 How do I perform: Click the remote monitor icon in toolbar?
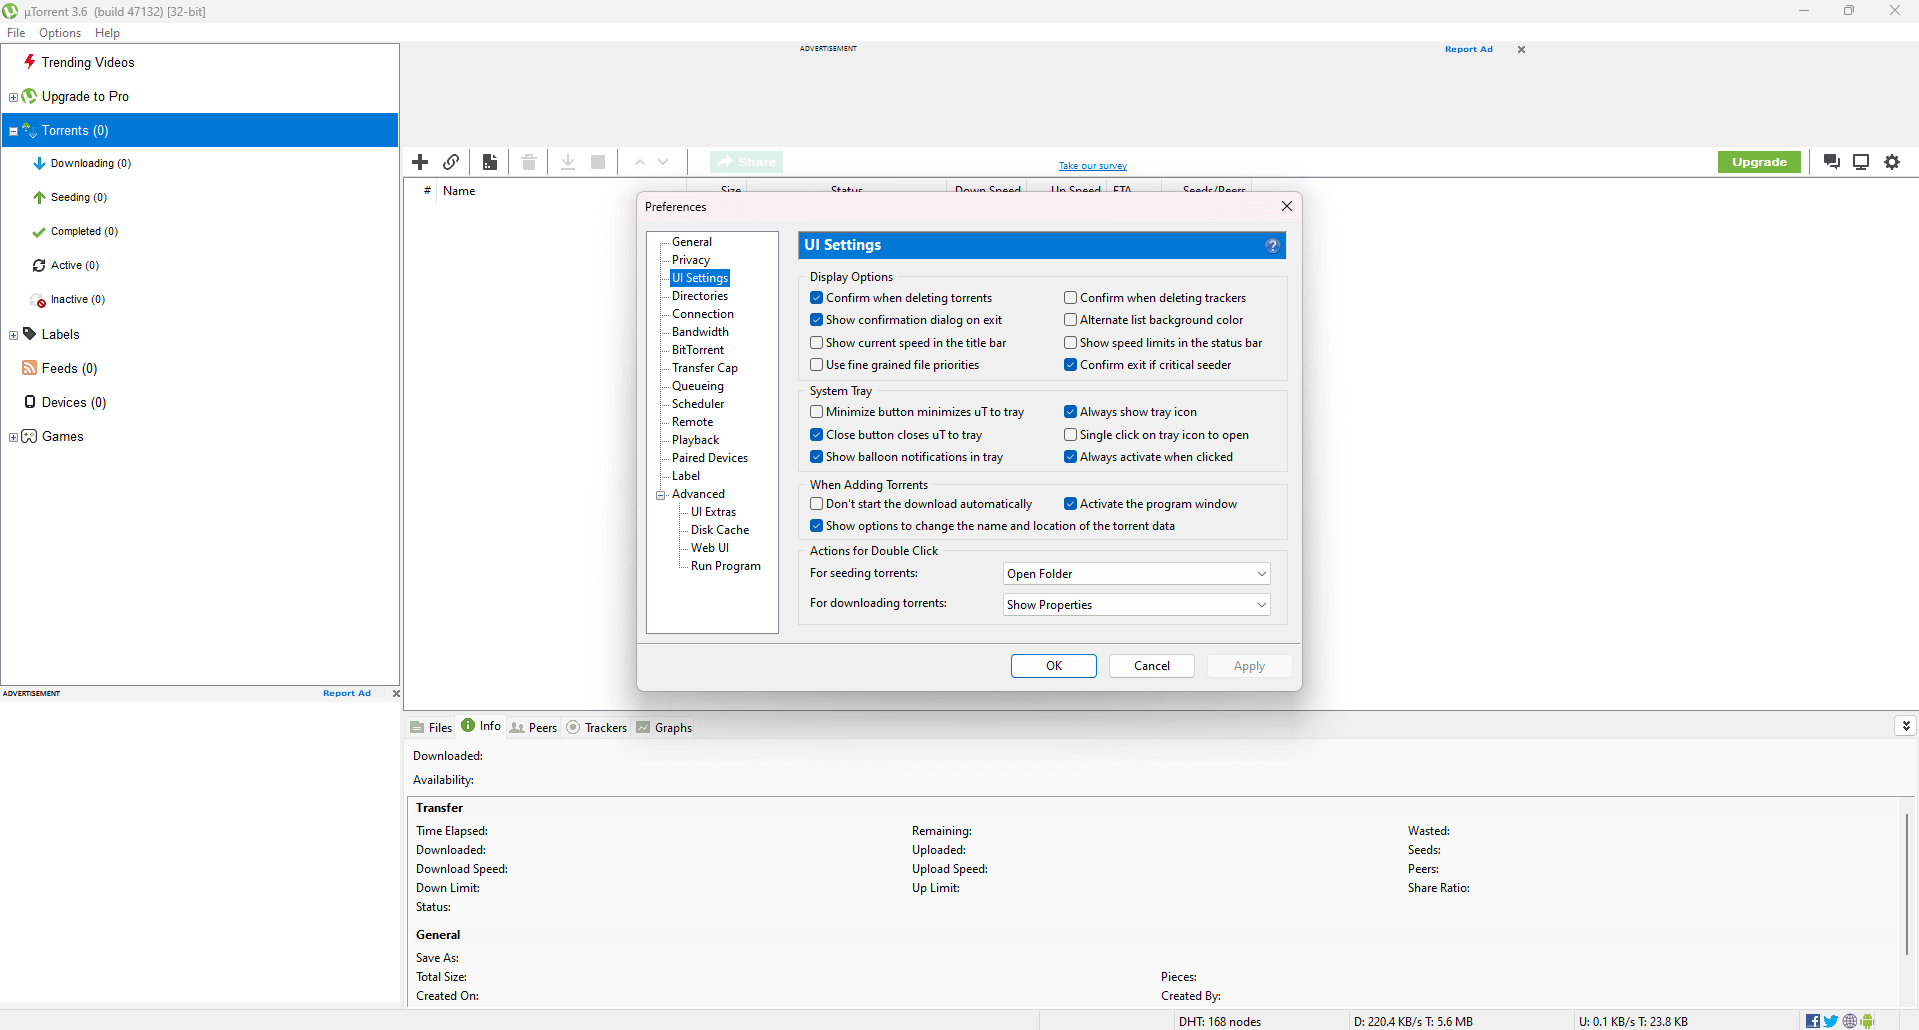click(x=1861, y=162)
